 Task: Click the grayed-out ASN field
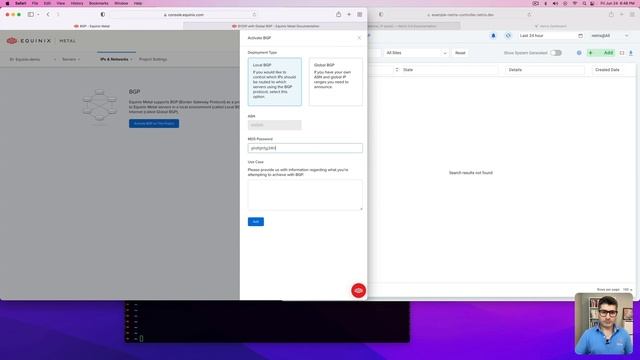274,125
